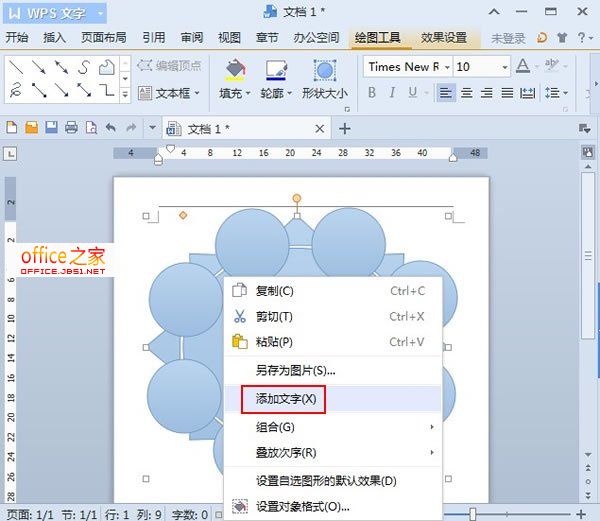Open line spacing options
The height and width of the screenshot is (521, 600).
pos(556,93)
